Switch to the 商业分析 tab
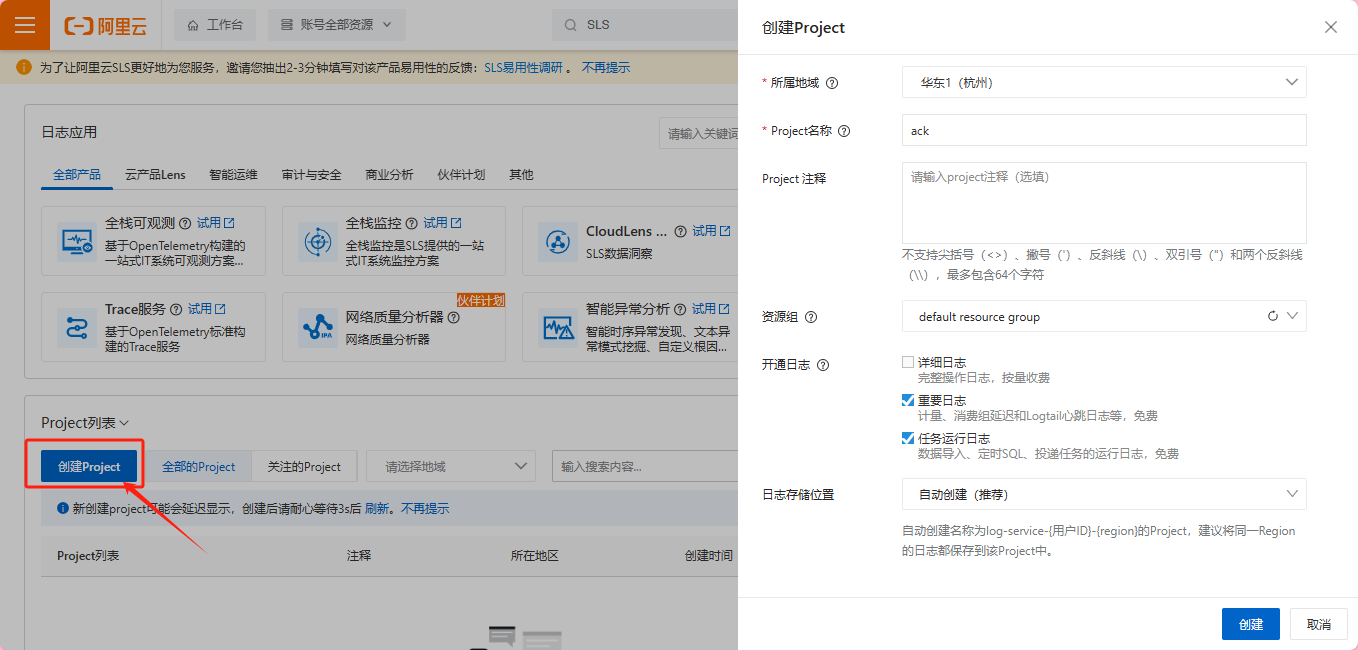1358x650 pixels. click(x=389, y=174)
